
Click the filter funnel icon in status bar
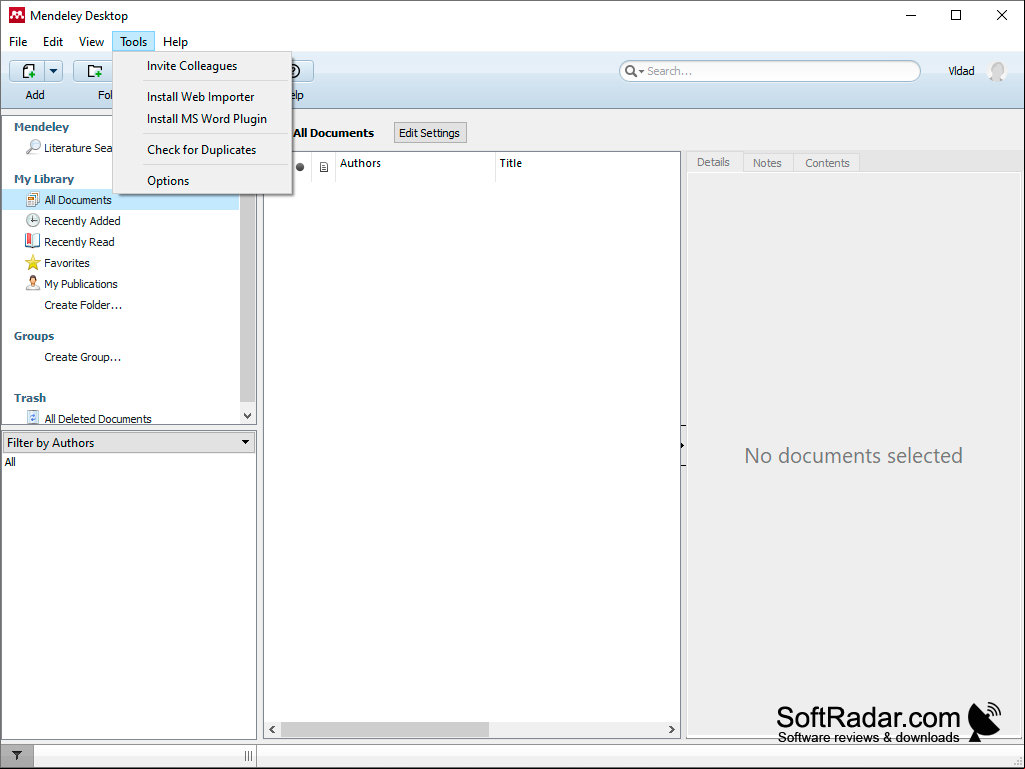(x=17, y=756)
